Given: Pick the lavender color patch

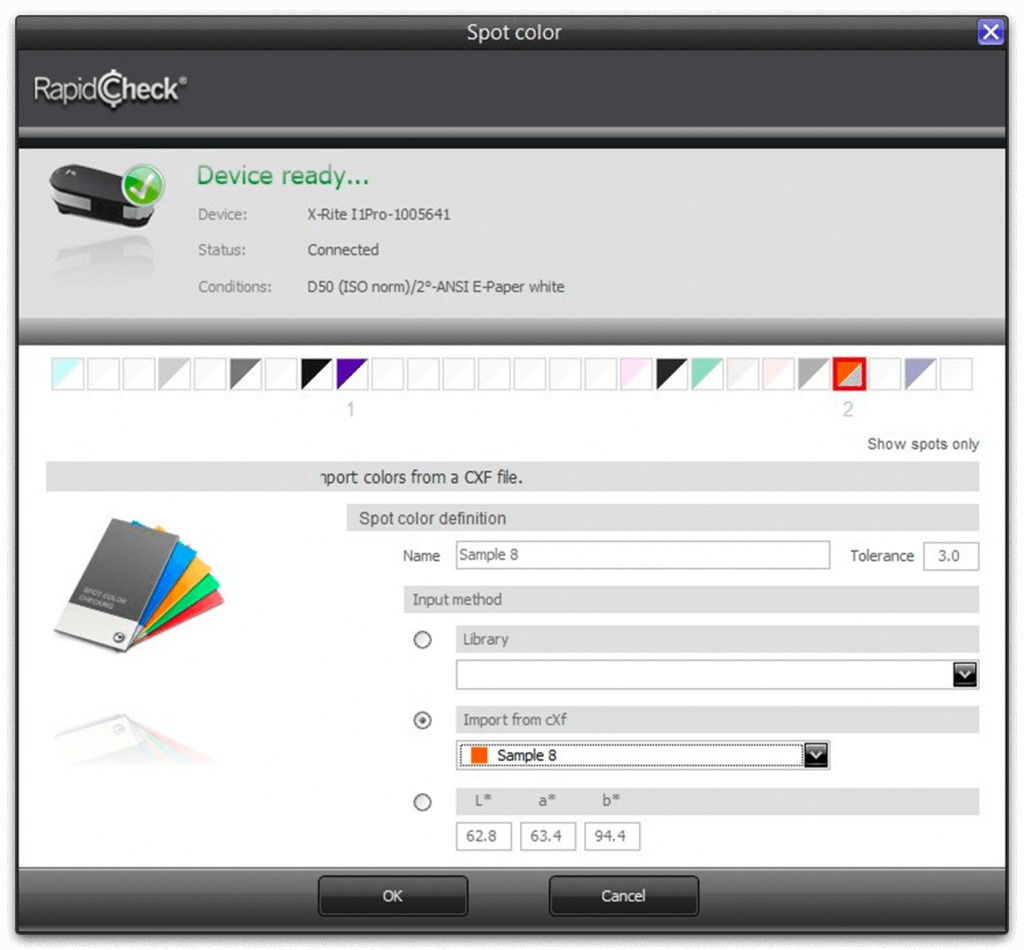Looking at the screenshot, I should (x=920, y=374).
